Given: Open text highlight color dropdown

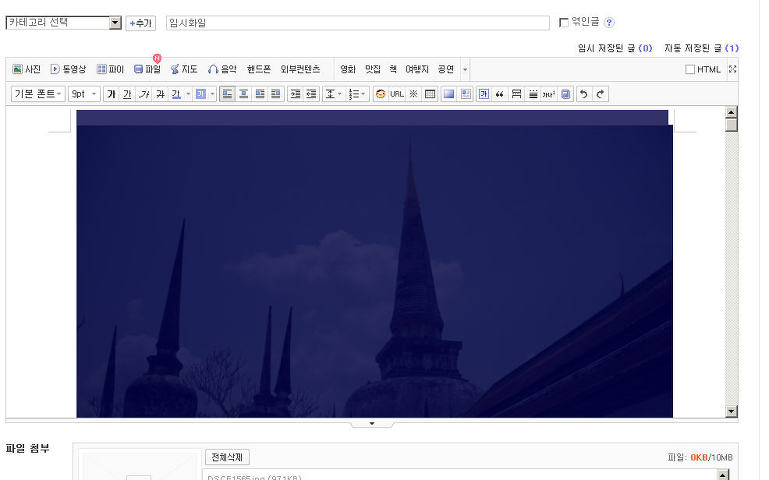Looking at the screenshot, I should click(x=212, y=94).
